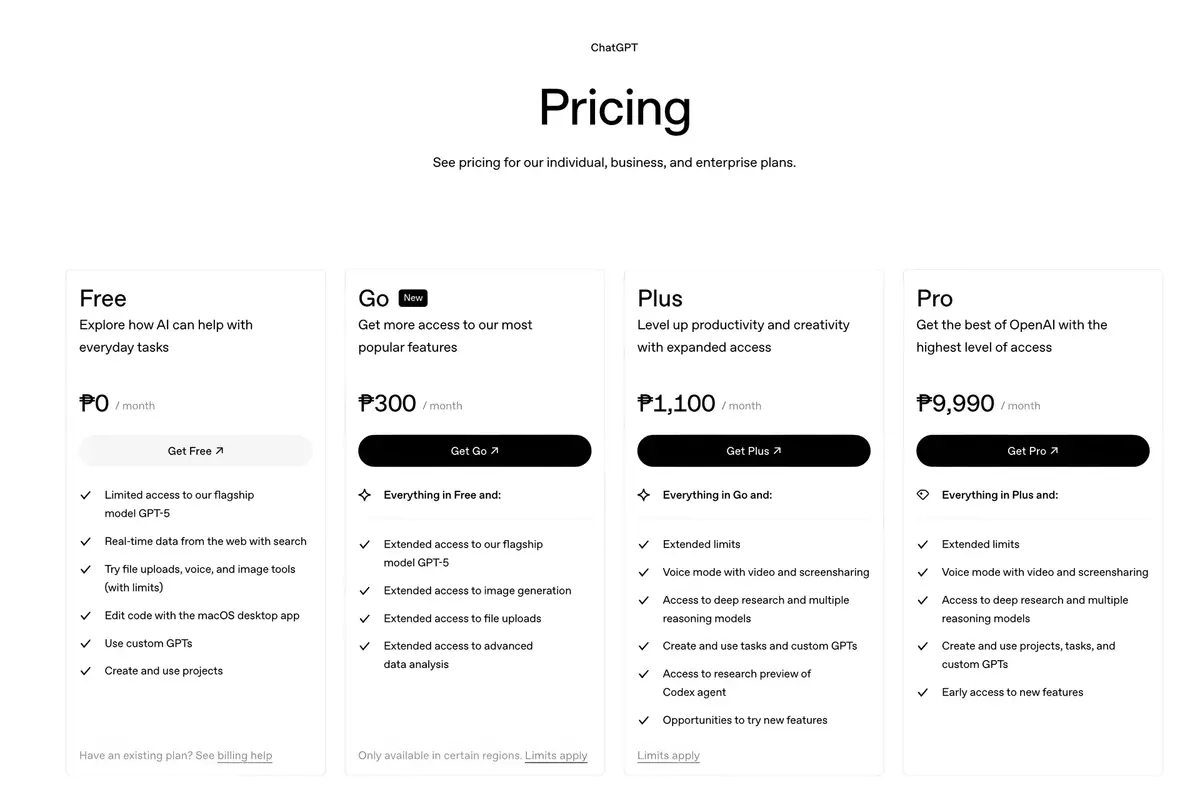The image size is (1200, 795).
Task: Click the diamond icon beside "Everything in Plus and:"
Action: coord(922,494)
